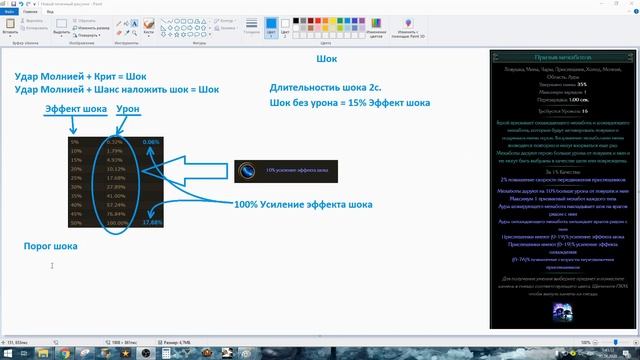Open Task View on the taskbar
The height and width of the screenshot is (360, 640).
(x=24, y=353)
